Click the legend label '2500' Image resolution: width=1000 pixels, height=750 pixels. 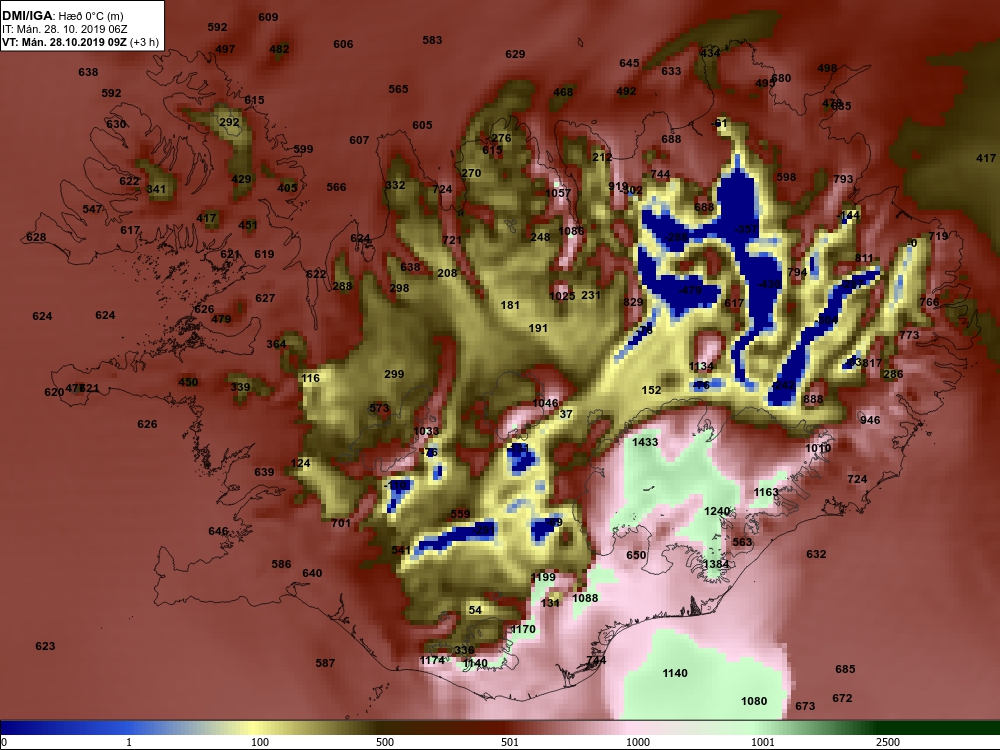click(x=888, y=742)
